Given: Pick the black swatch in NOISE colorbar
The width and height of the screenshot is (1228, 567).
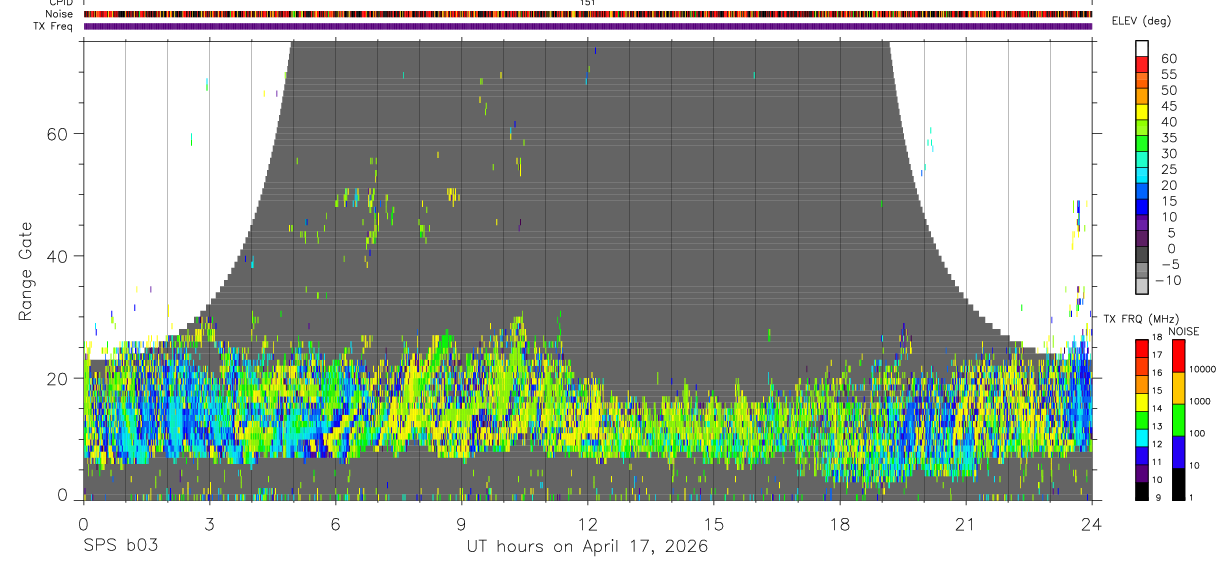Looking at the screenshot, I should click(x=1178, y=484).
